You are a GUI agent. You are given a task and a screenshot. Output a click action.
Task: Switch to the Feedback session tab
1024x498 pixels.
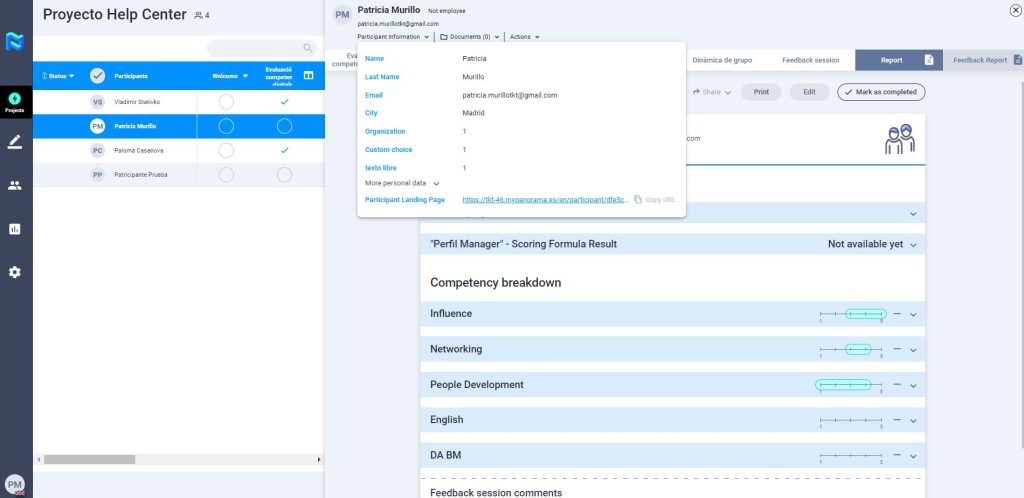coord(810,60)
